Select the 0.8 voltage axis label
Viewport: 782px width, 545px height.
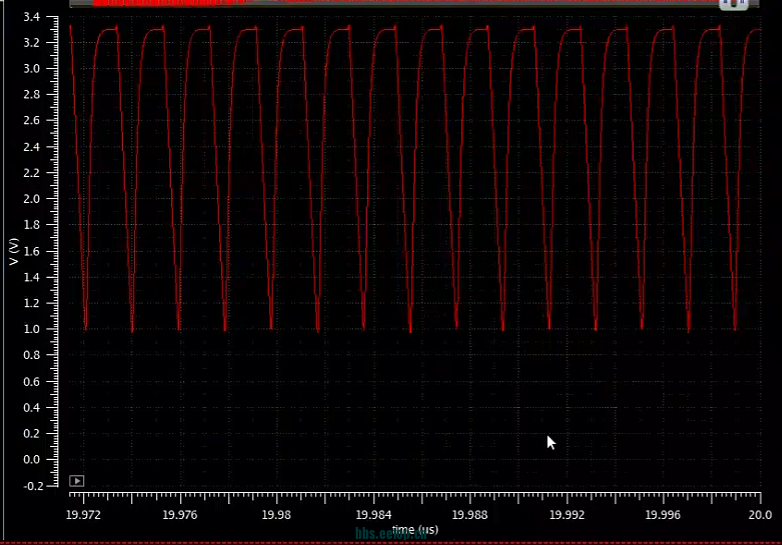point(31,355)
